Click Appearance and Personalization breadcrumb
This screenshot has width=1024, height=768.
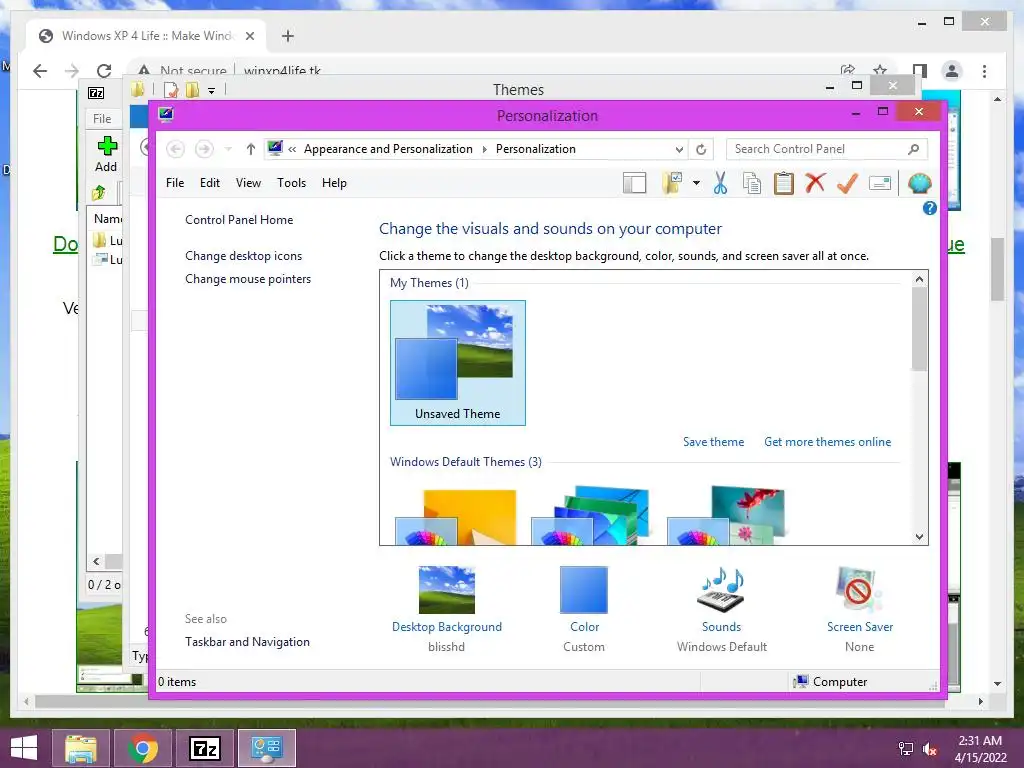(x=388, y=150)
